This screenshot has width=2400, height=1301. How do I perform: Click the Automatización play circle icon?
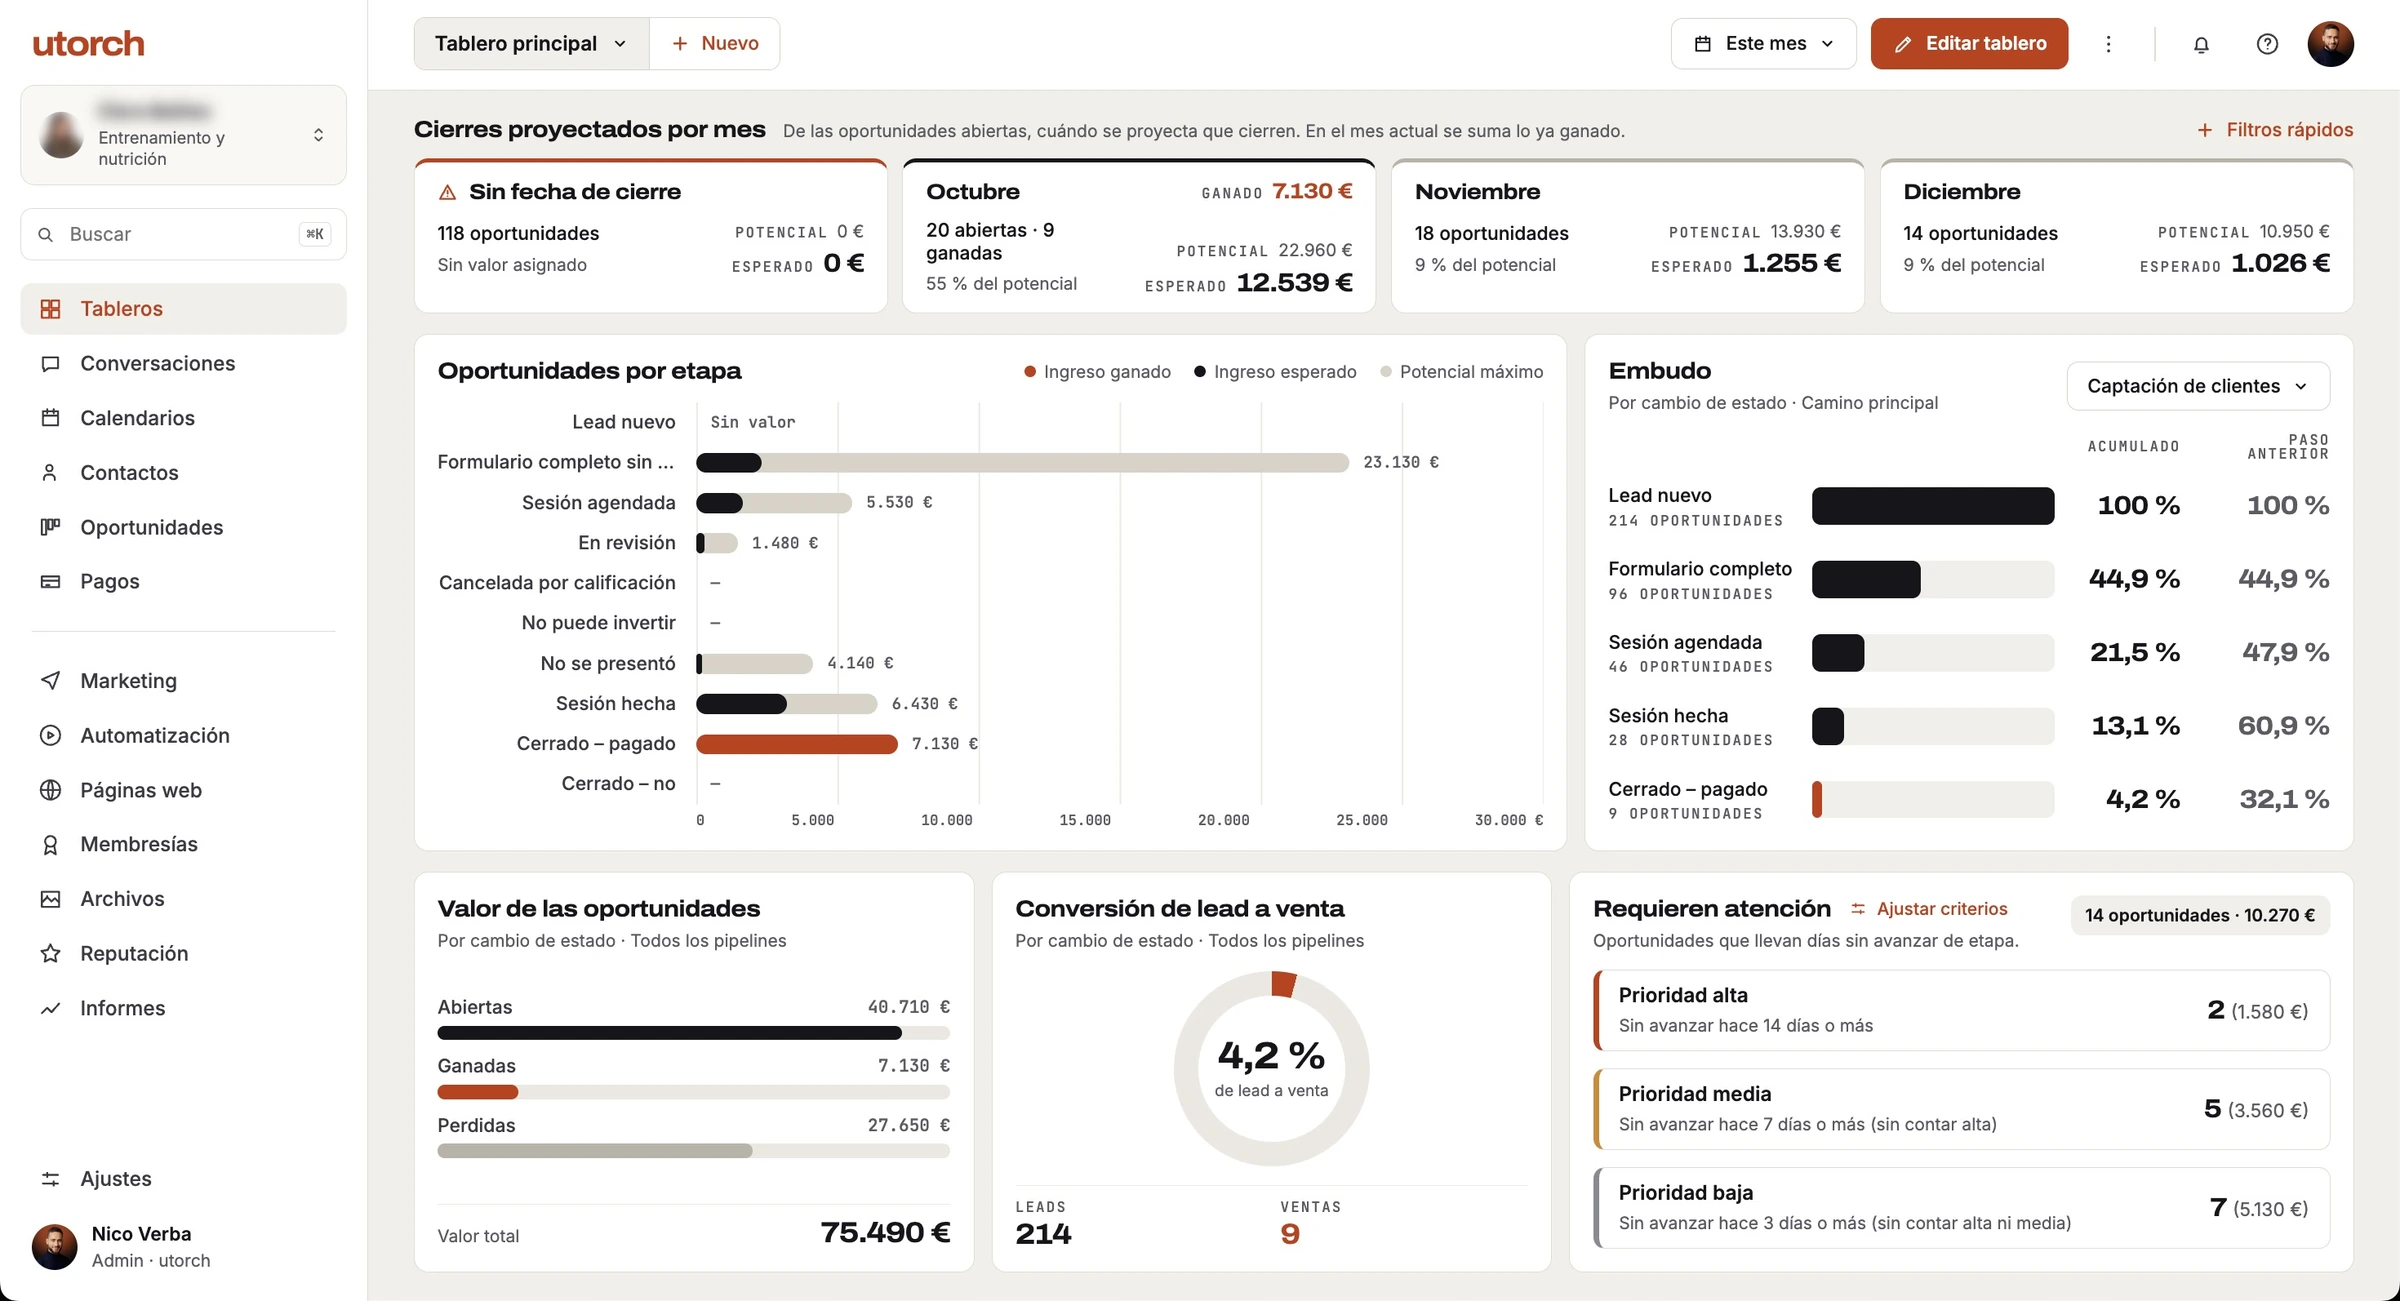(x=50, y=736)
